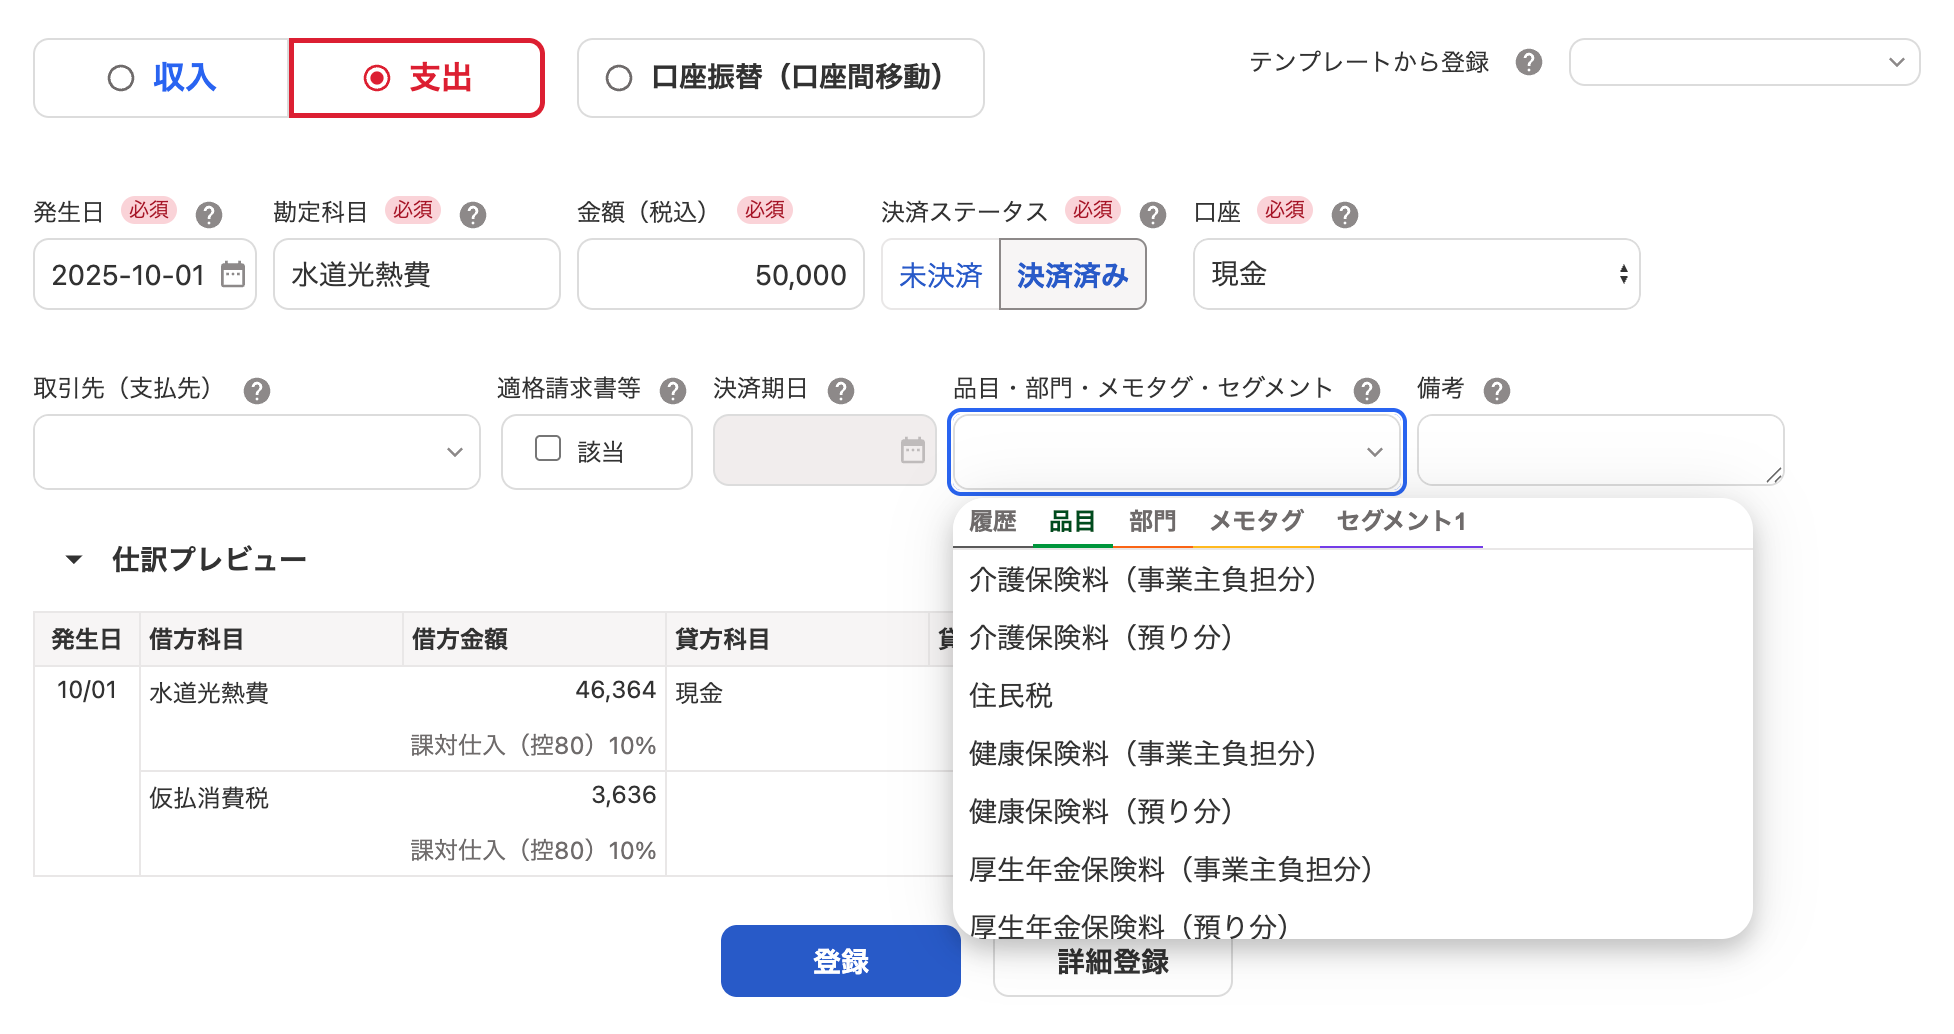Open calendar picker in 決済期日 field
1954x1034 pixels.
point(913,450)
